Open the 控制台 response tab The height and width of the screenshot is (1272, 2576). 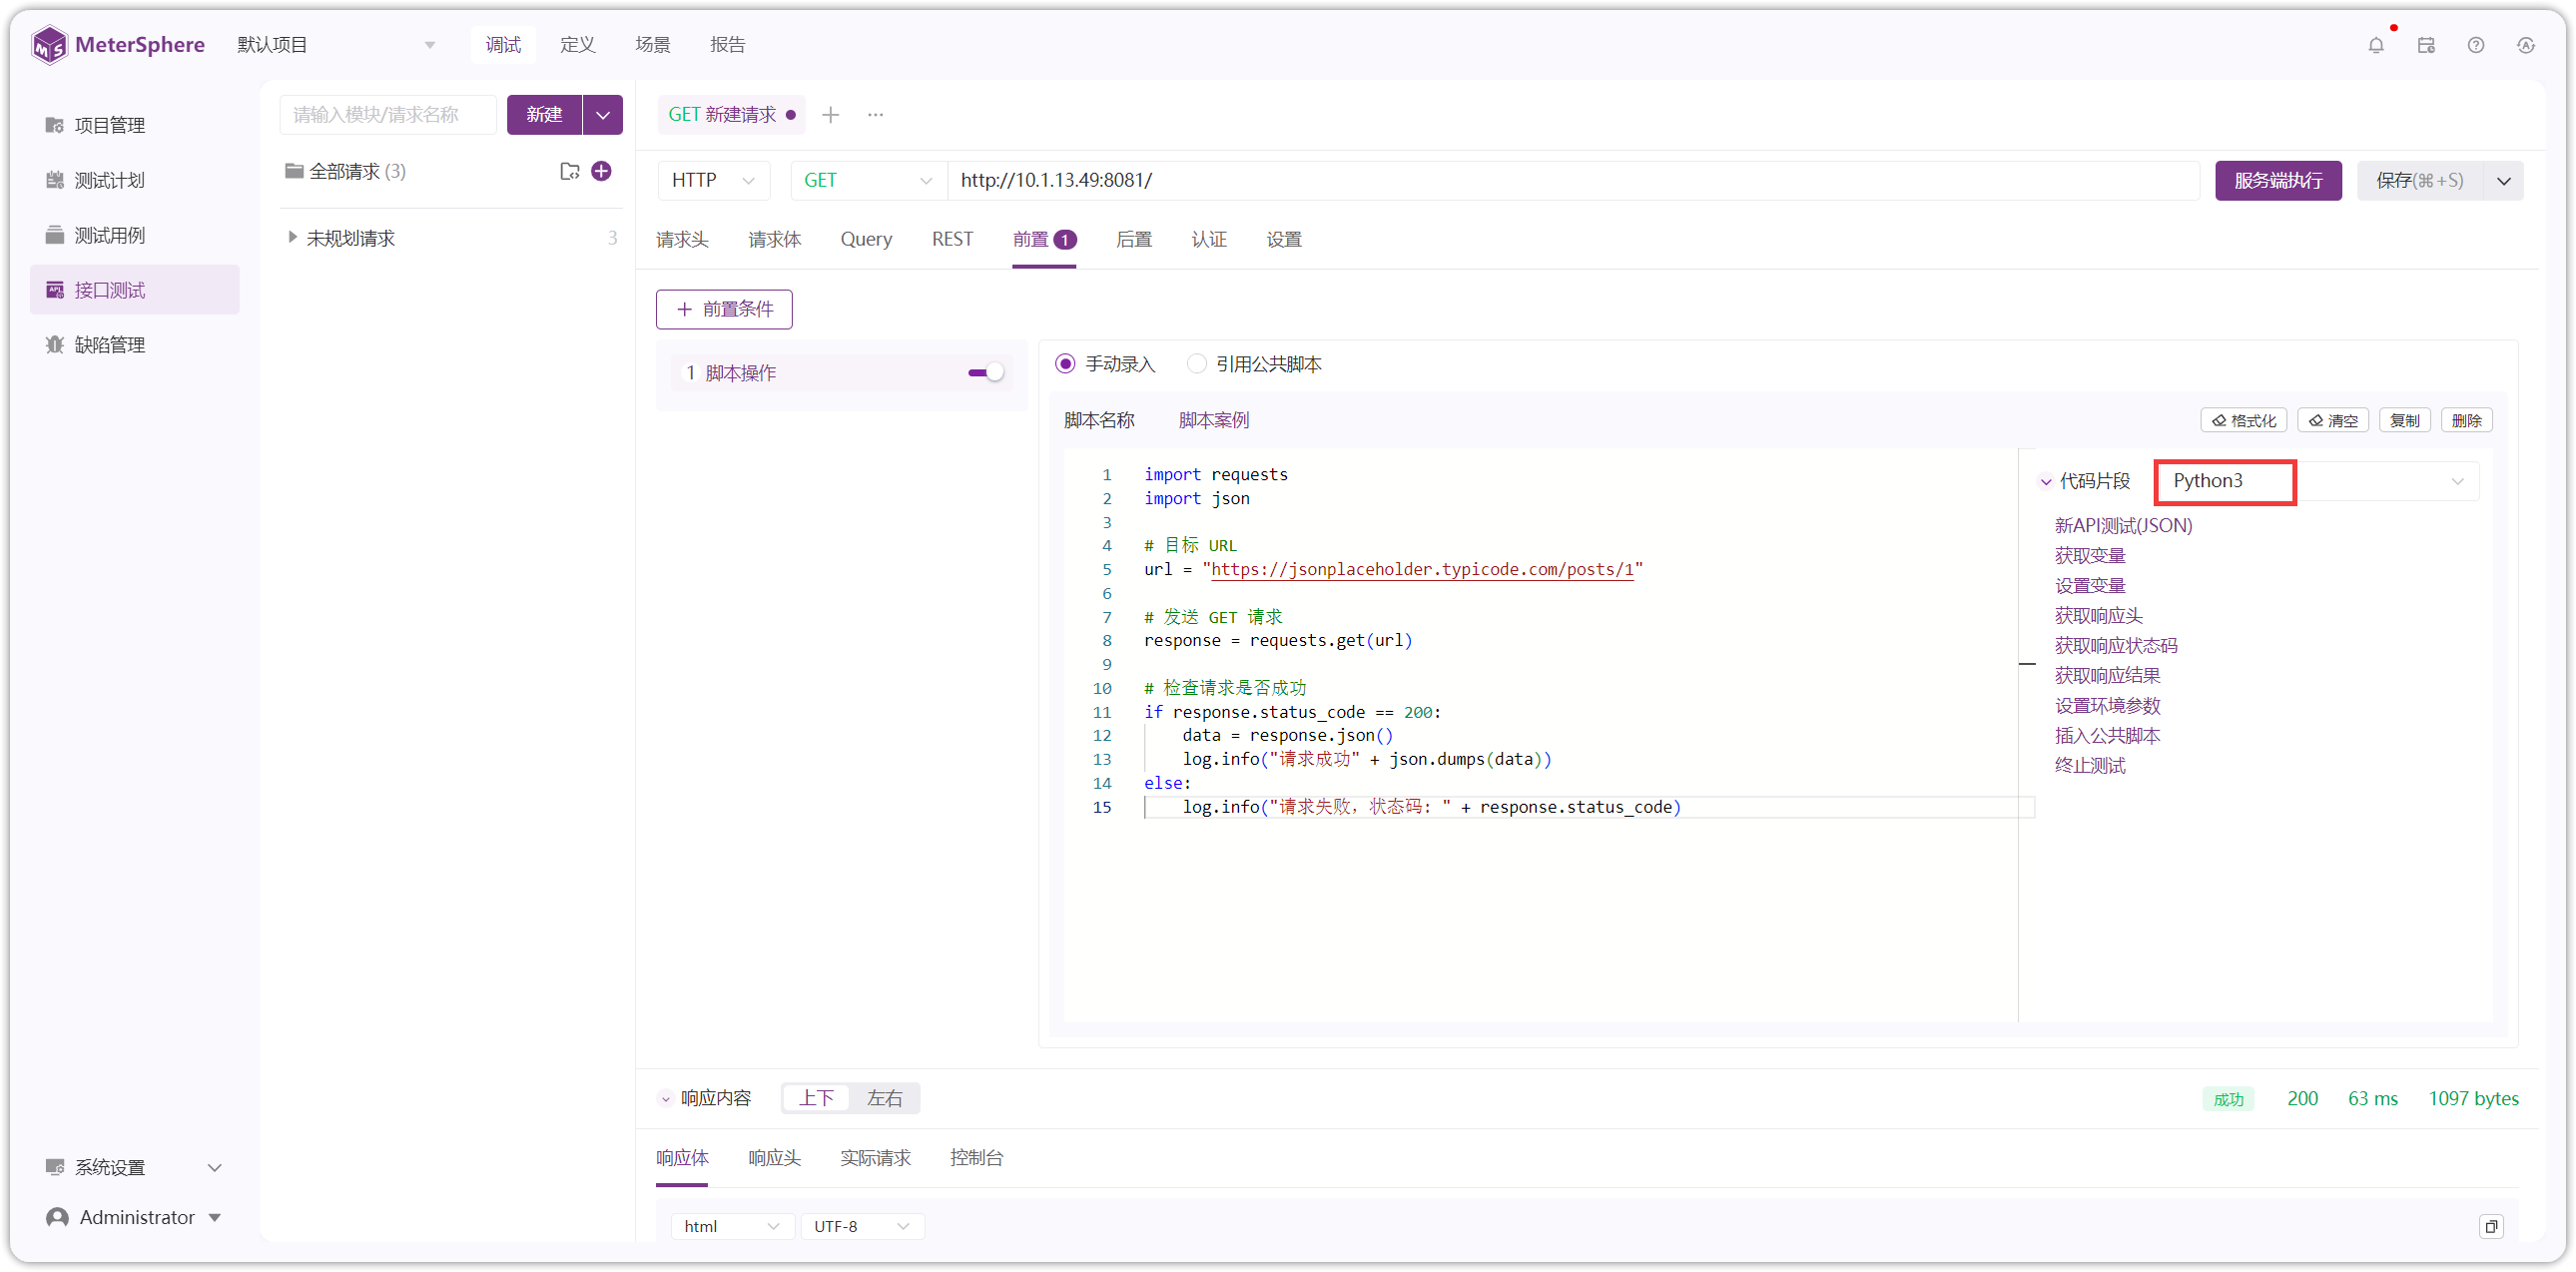click(976, 1157)
